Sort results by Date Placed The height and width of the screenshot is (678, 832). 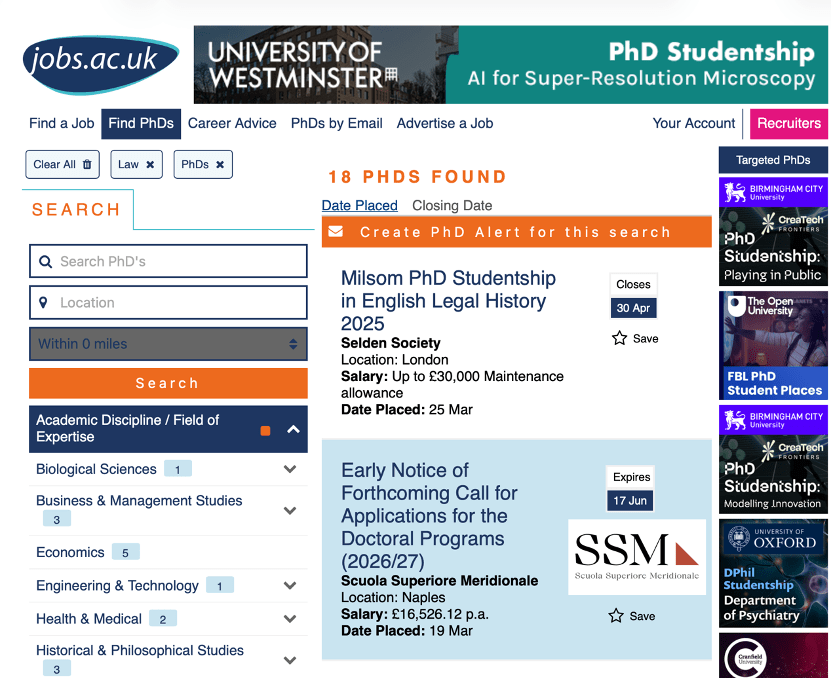[360, 205]
